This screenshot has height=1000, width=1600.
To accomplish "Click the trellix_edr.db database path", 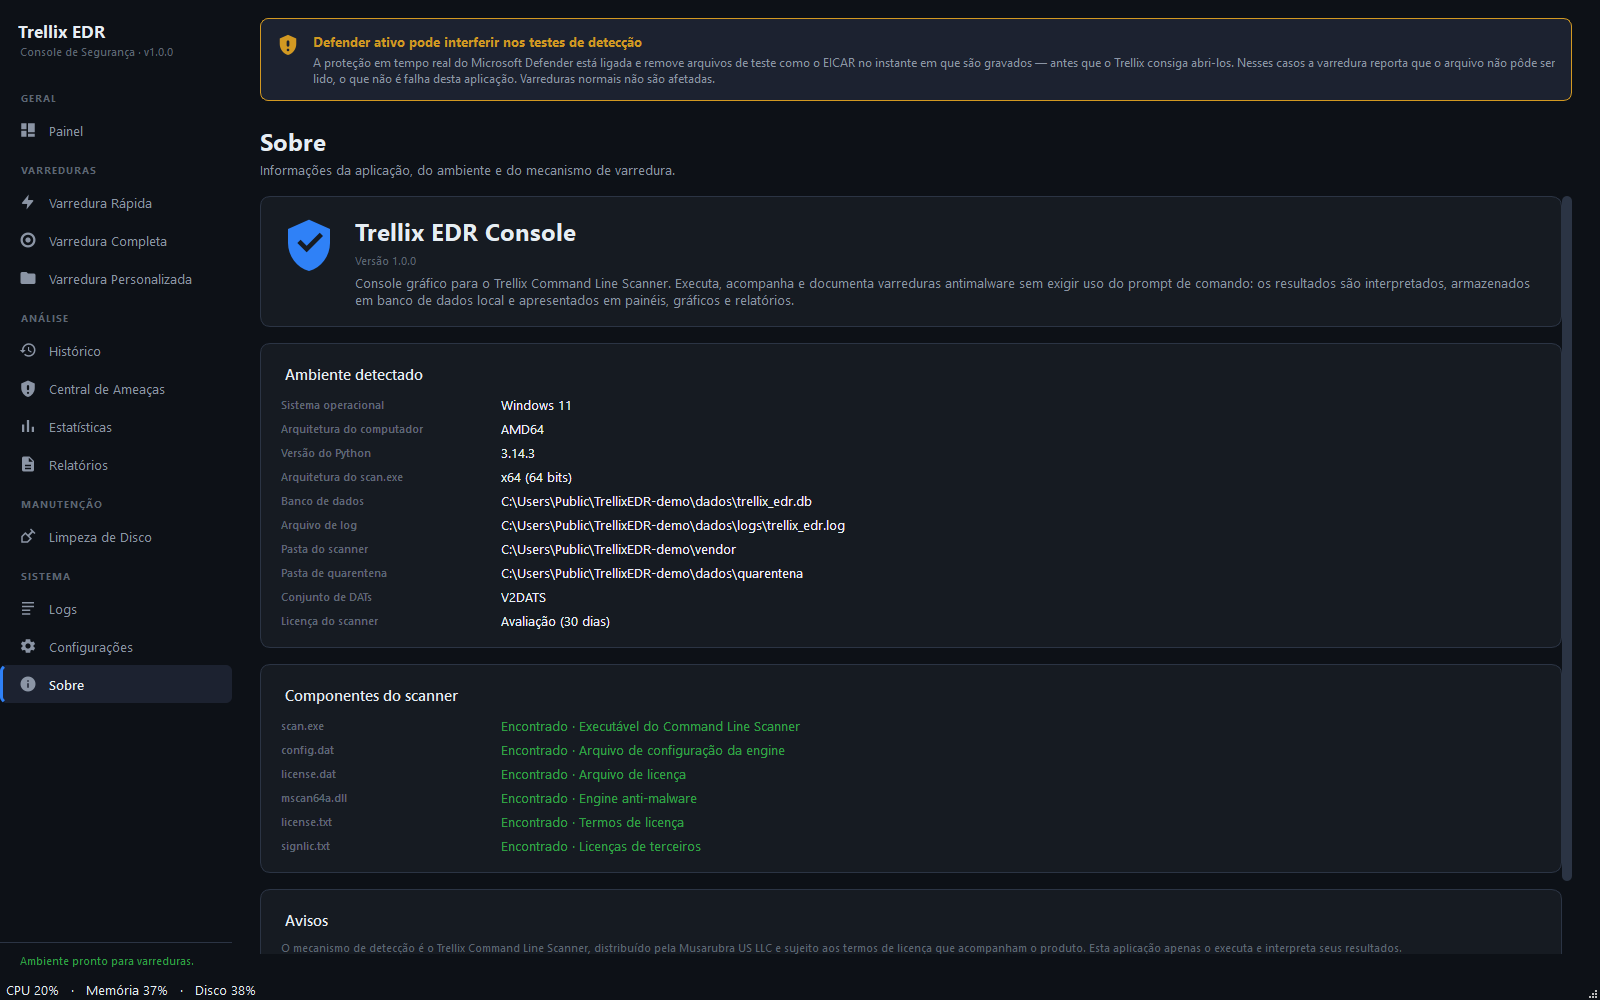I will [x=656, y=501].
